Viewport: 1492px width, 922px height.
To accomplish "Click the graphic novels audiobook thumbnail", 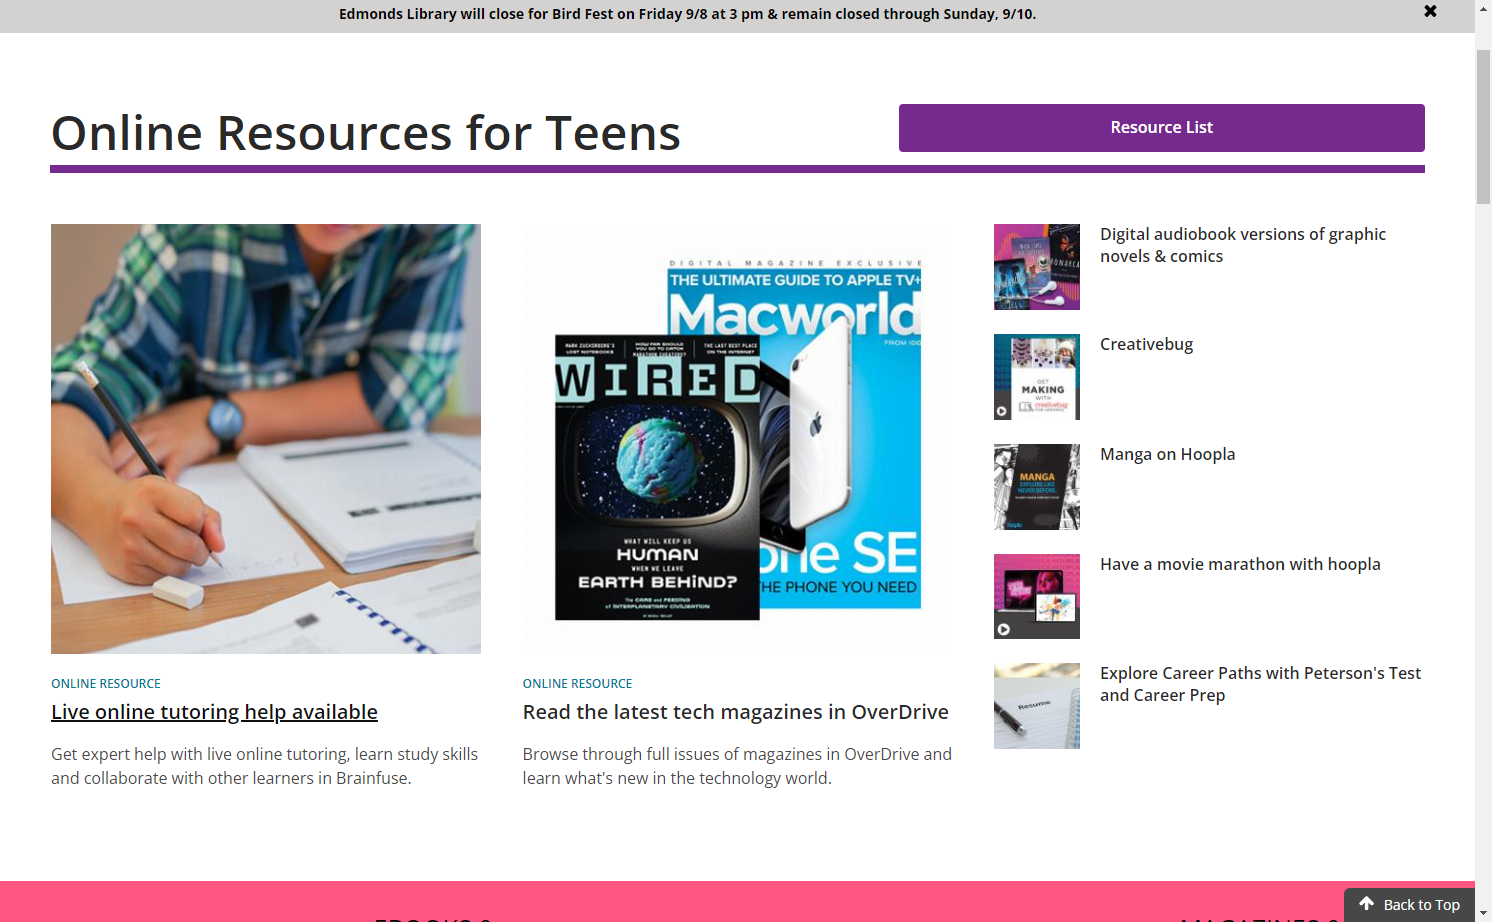I will (1037, 267).
